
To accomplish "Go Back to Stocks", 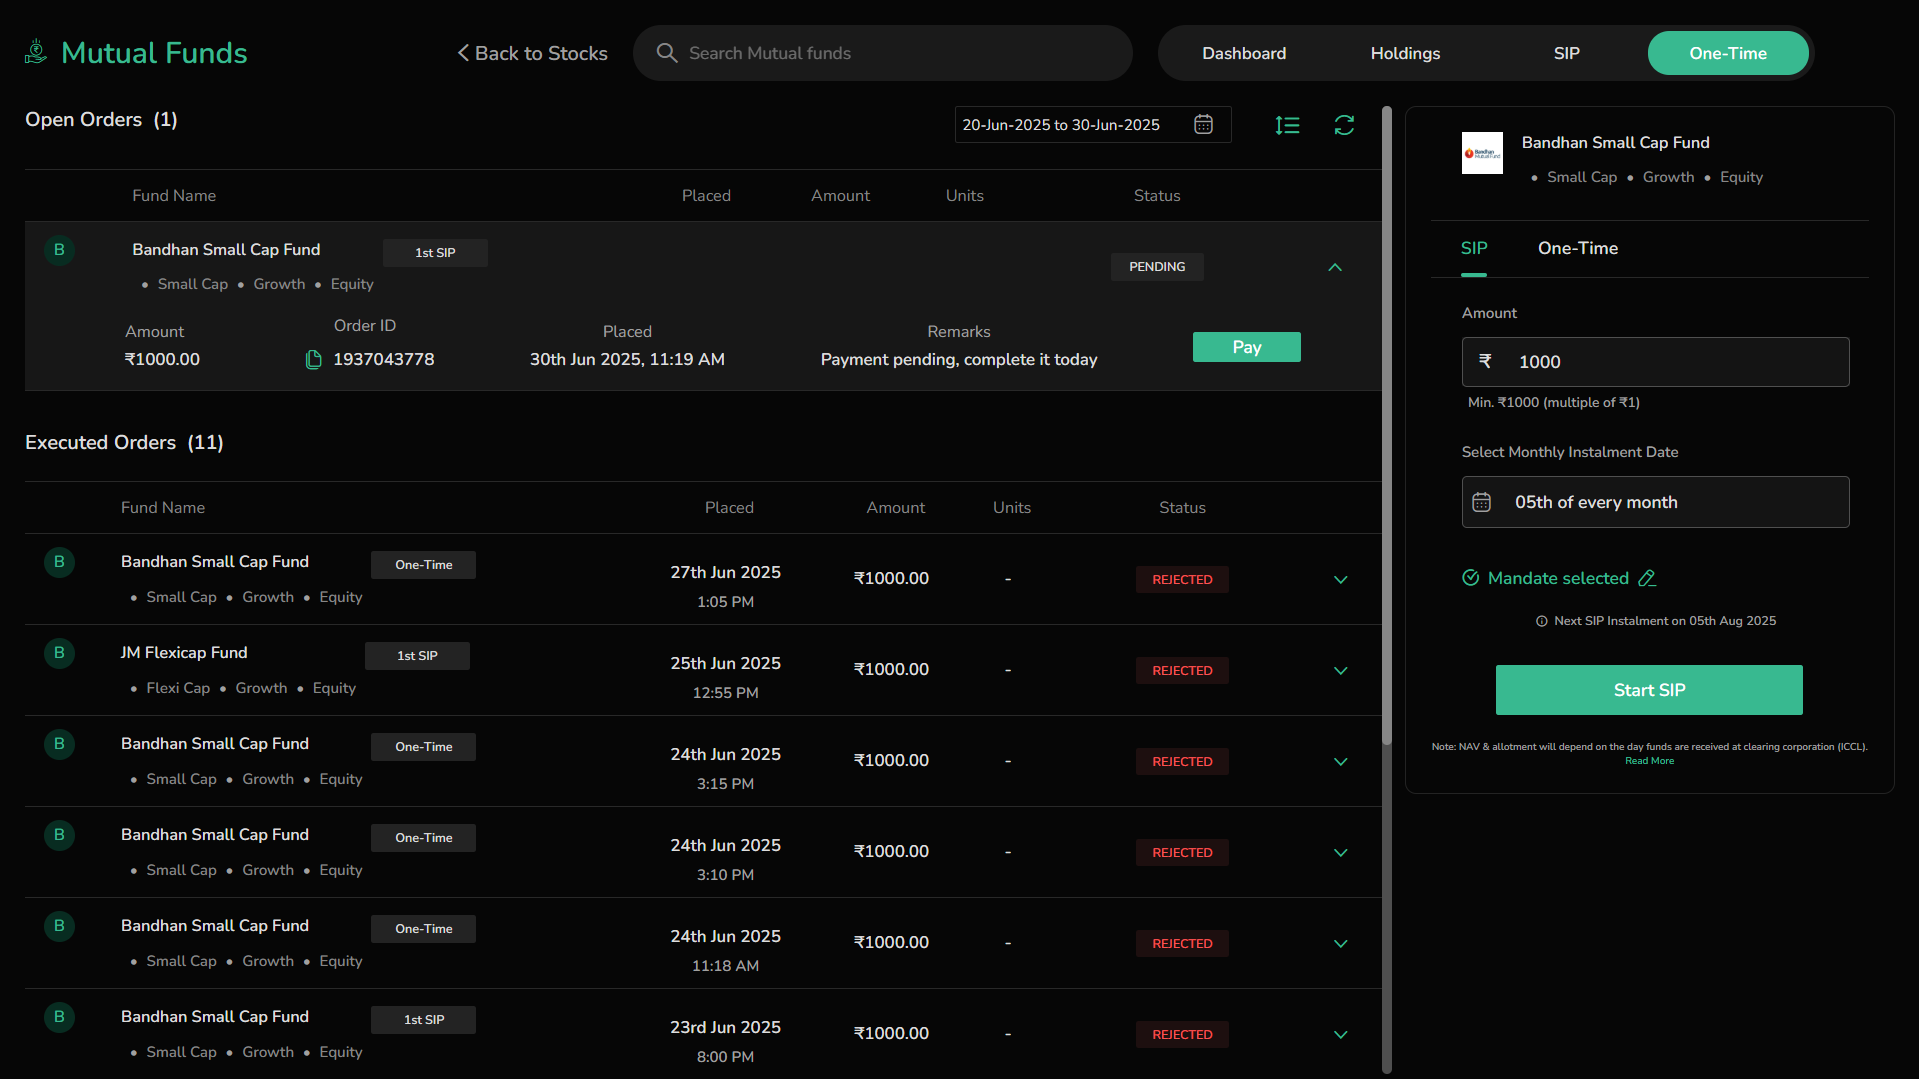I will [532, 53].
